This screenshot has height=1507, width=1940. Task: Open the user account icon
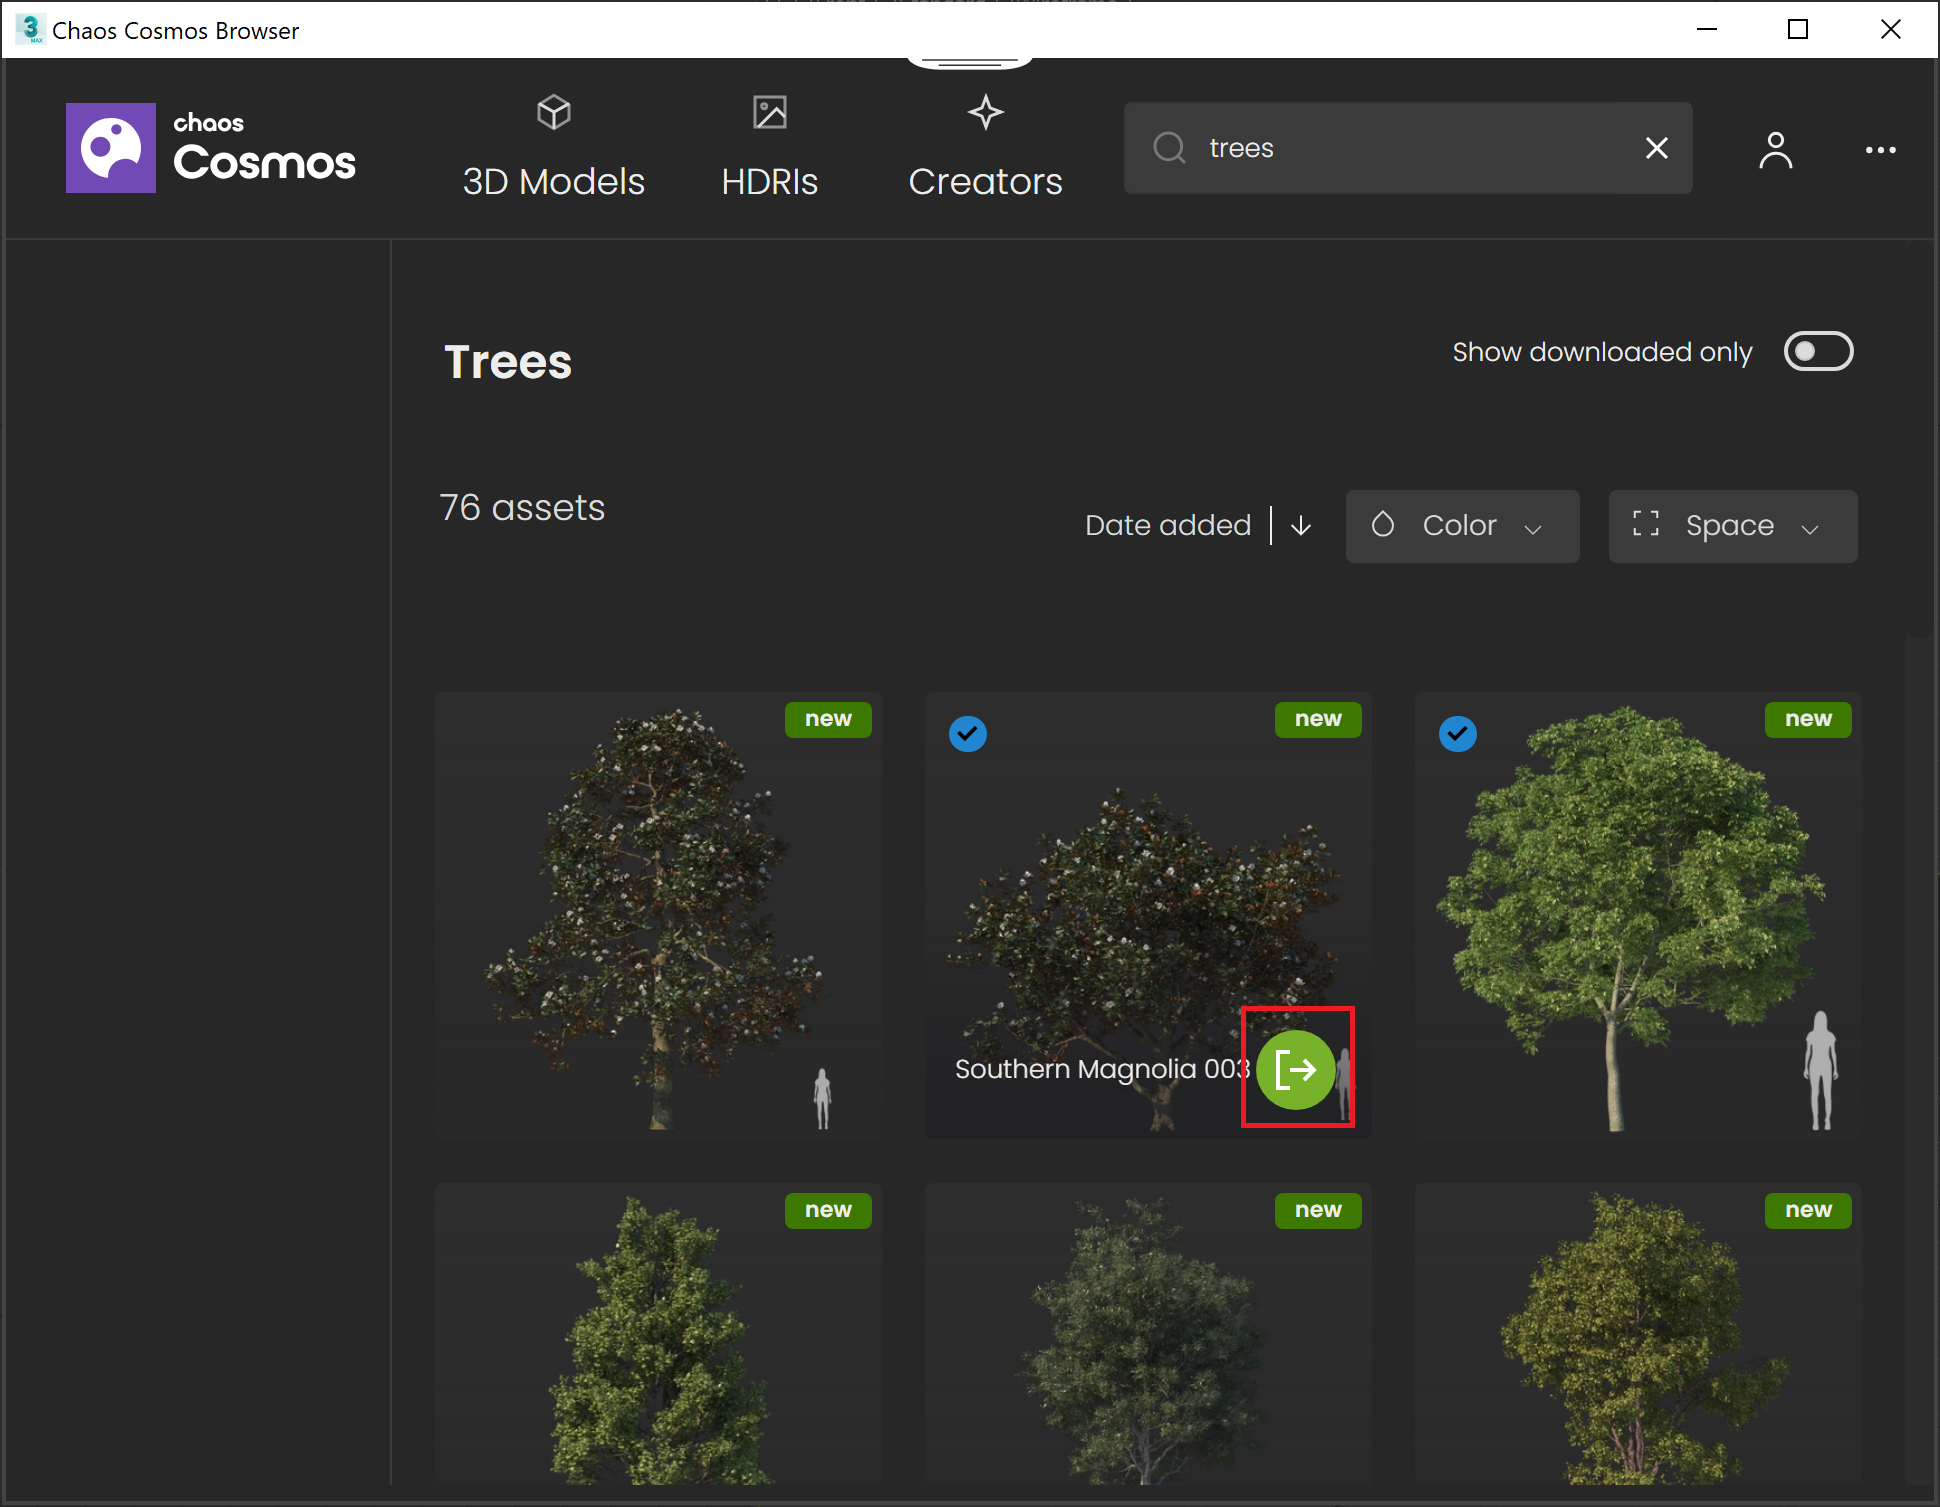[x=1775, y=150]
